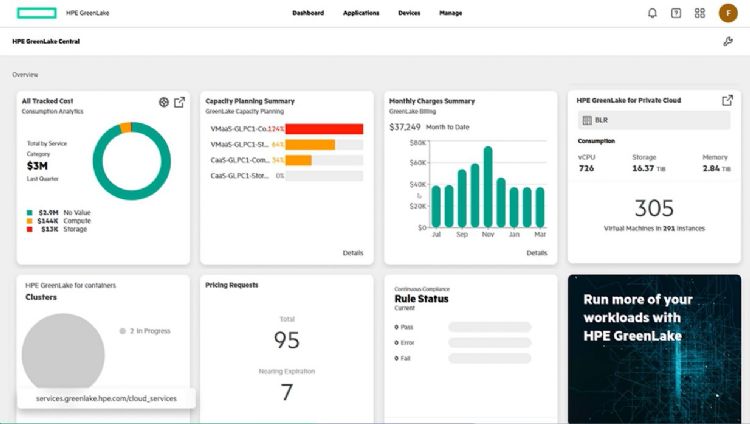The image size is (750, 424).
Task: Click the "Rule Status" heading
Action: [421, 299]
